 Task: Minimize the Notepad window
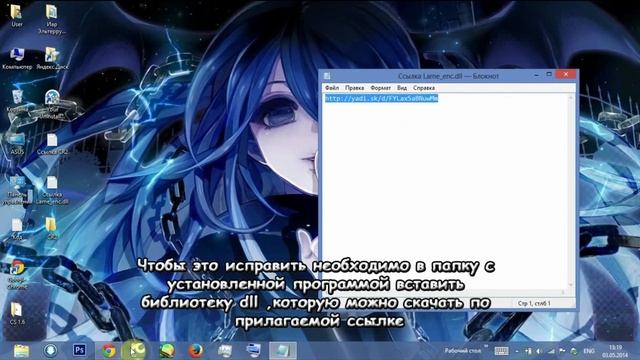coord(536,75)
